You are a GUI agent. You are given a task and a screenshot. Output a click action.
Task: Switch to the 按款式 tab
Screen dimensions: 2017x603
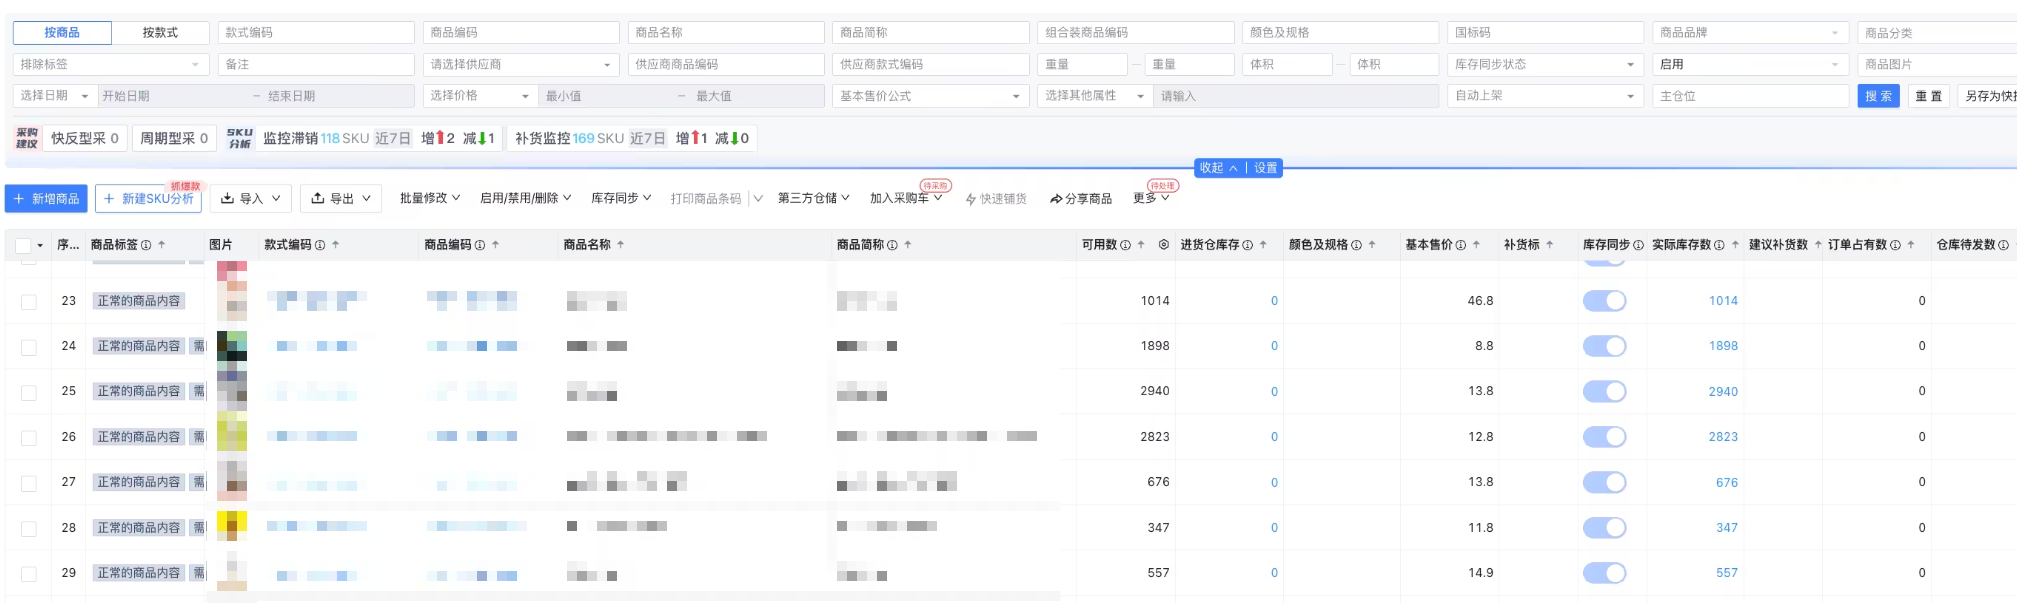[160, 33]
